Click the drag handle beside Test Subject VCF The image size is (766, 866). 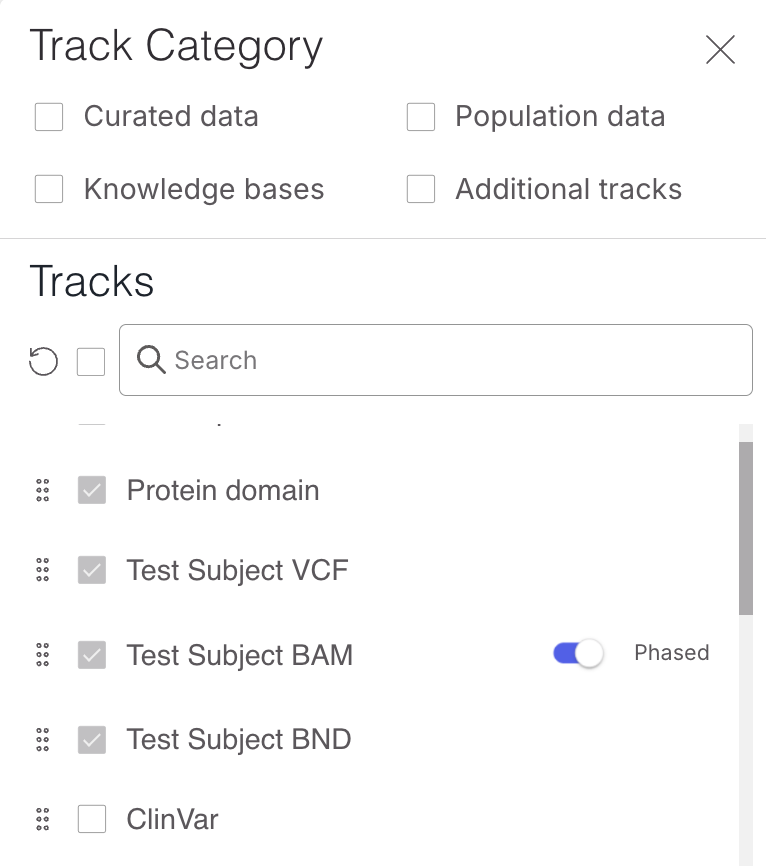click(42, 571)
